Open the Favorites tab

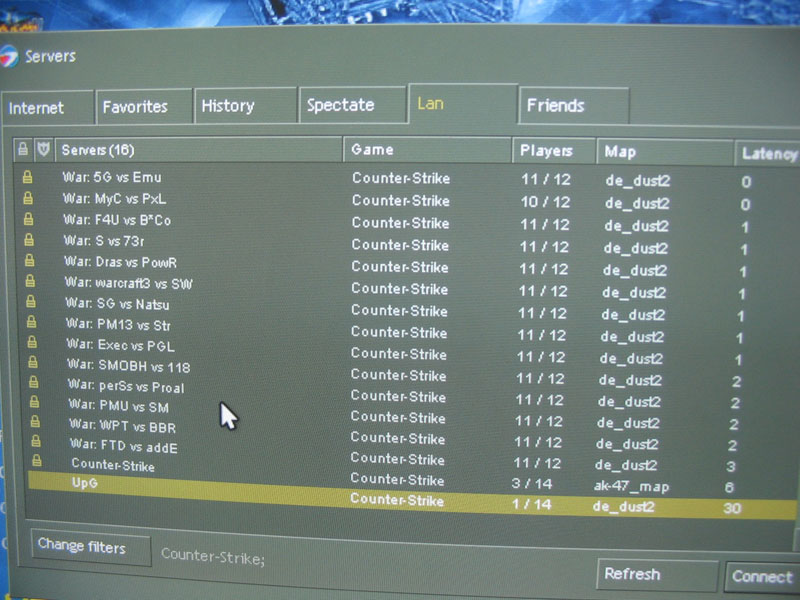point(144,107)
